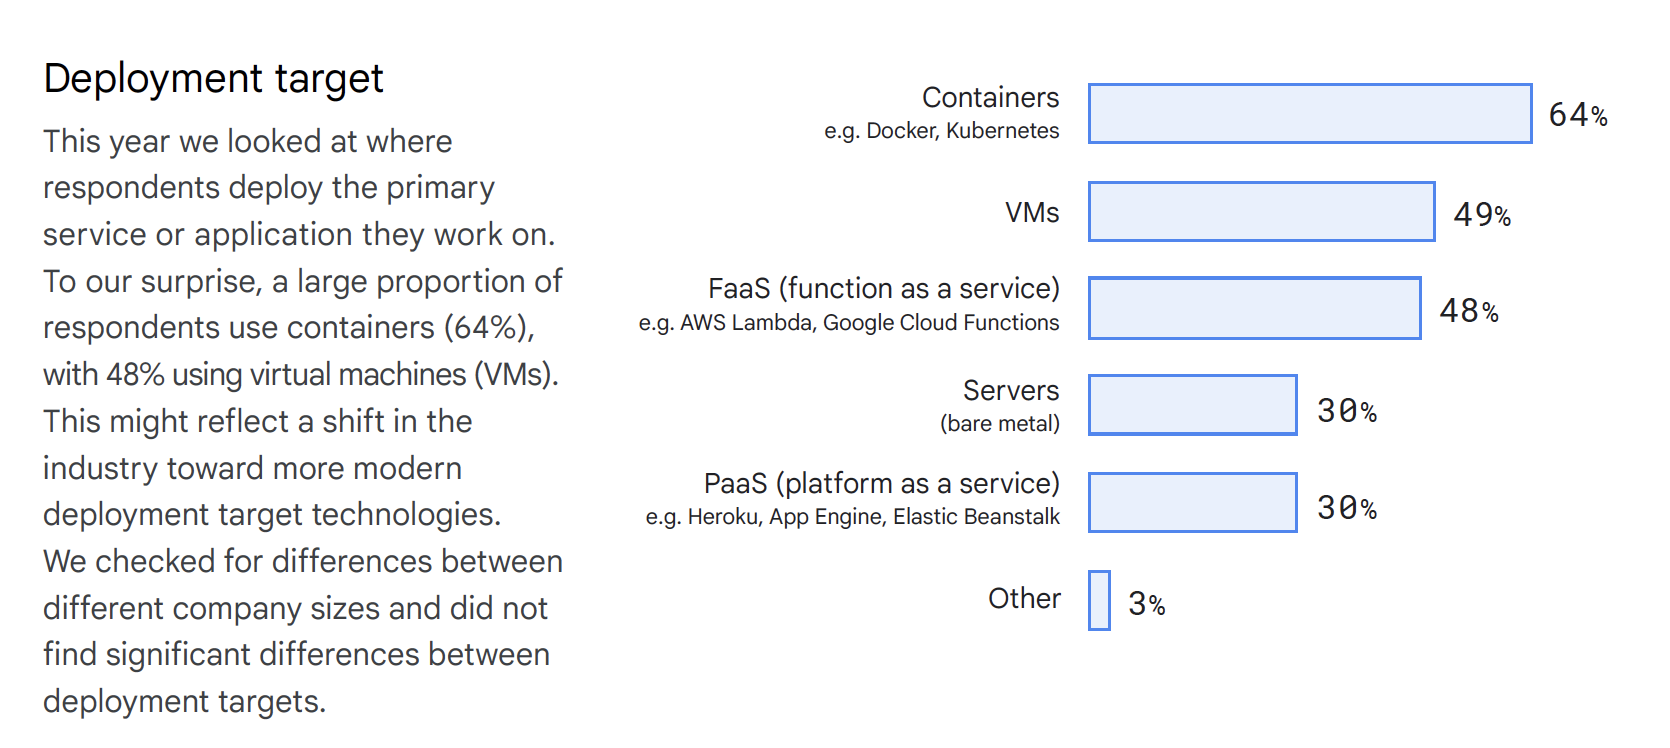Click the FaaS (function as a service) label
The width and height of the screenshot is (1670, 748).
[x=884, y=288]
